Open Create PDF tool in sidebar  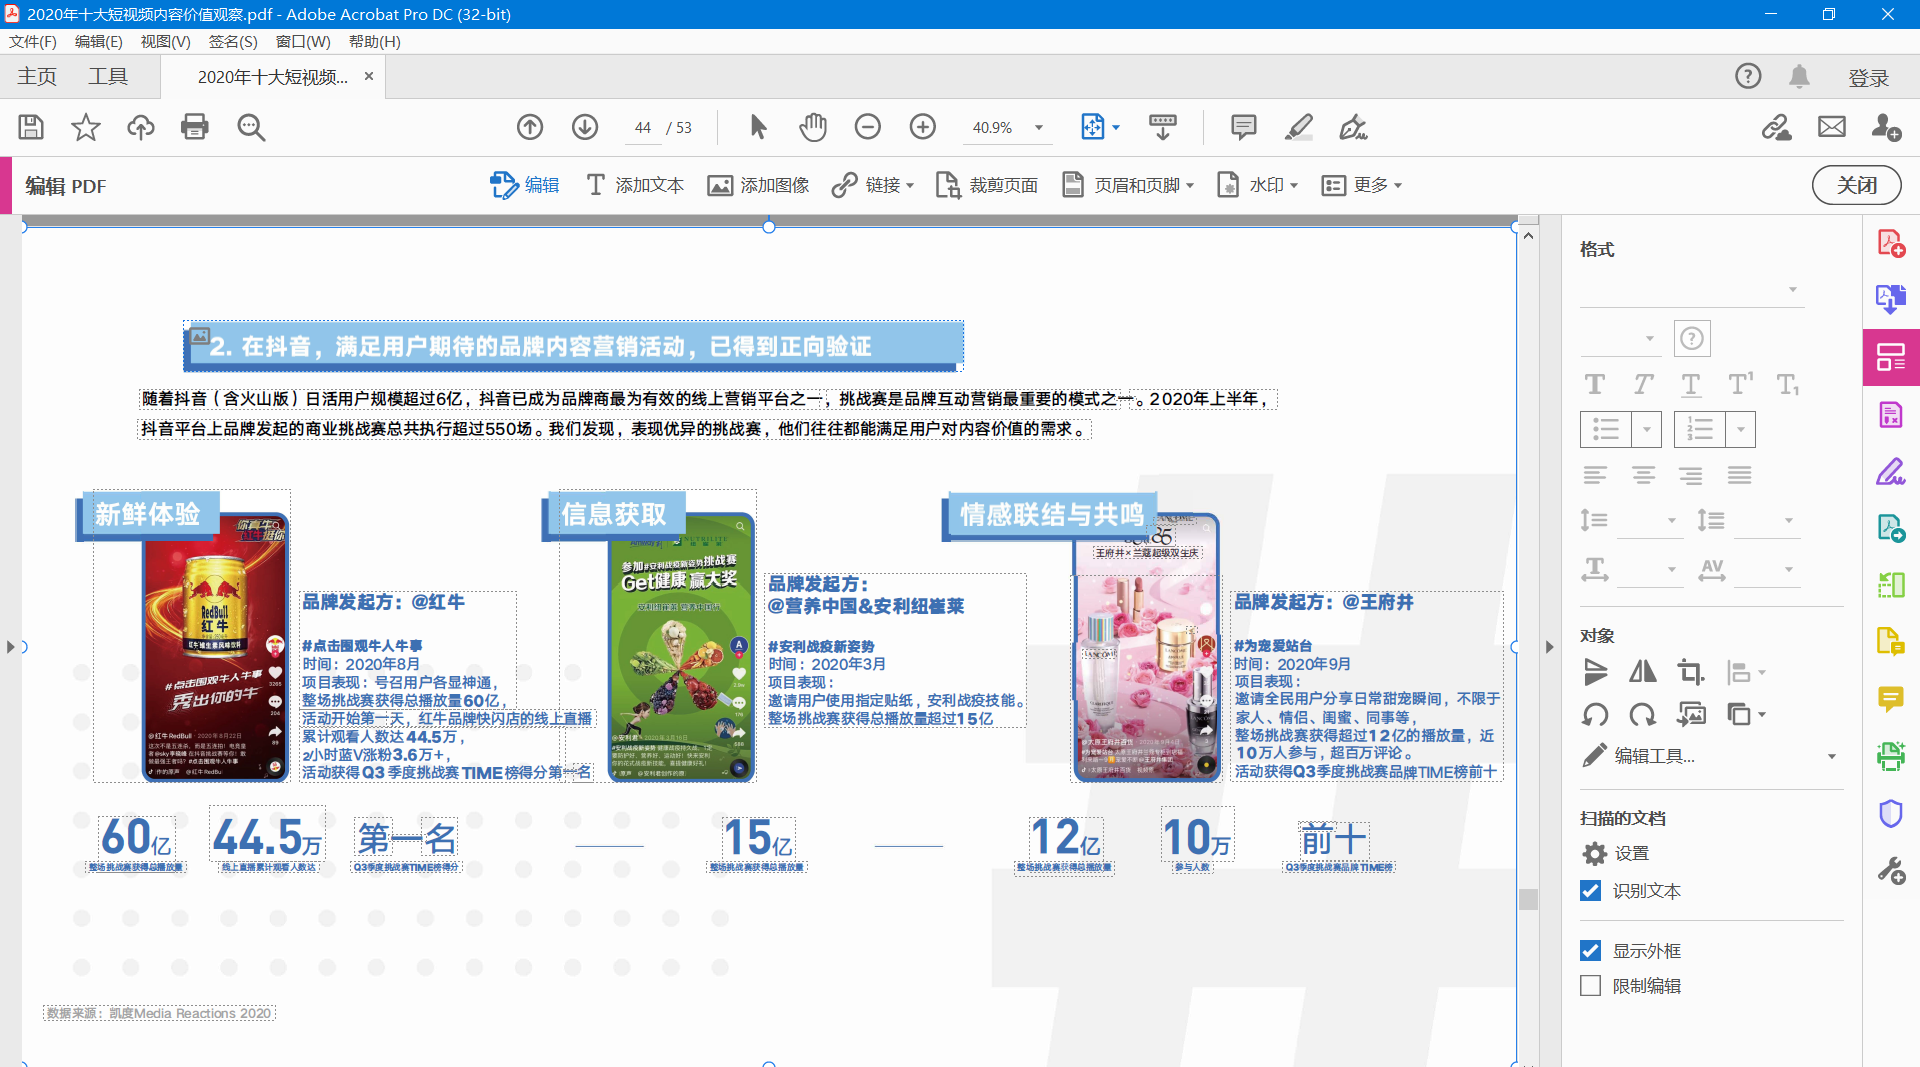(1891, 243)
